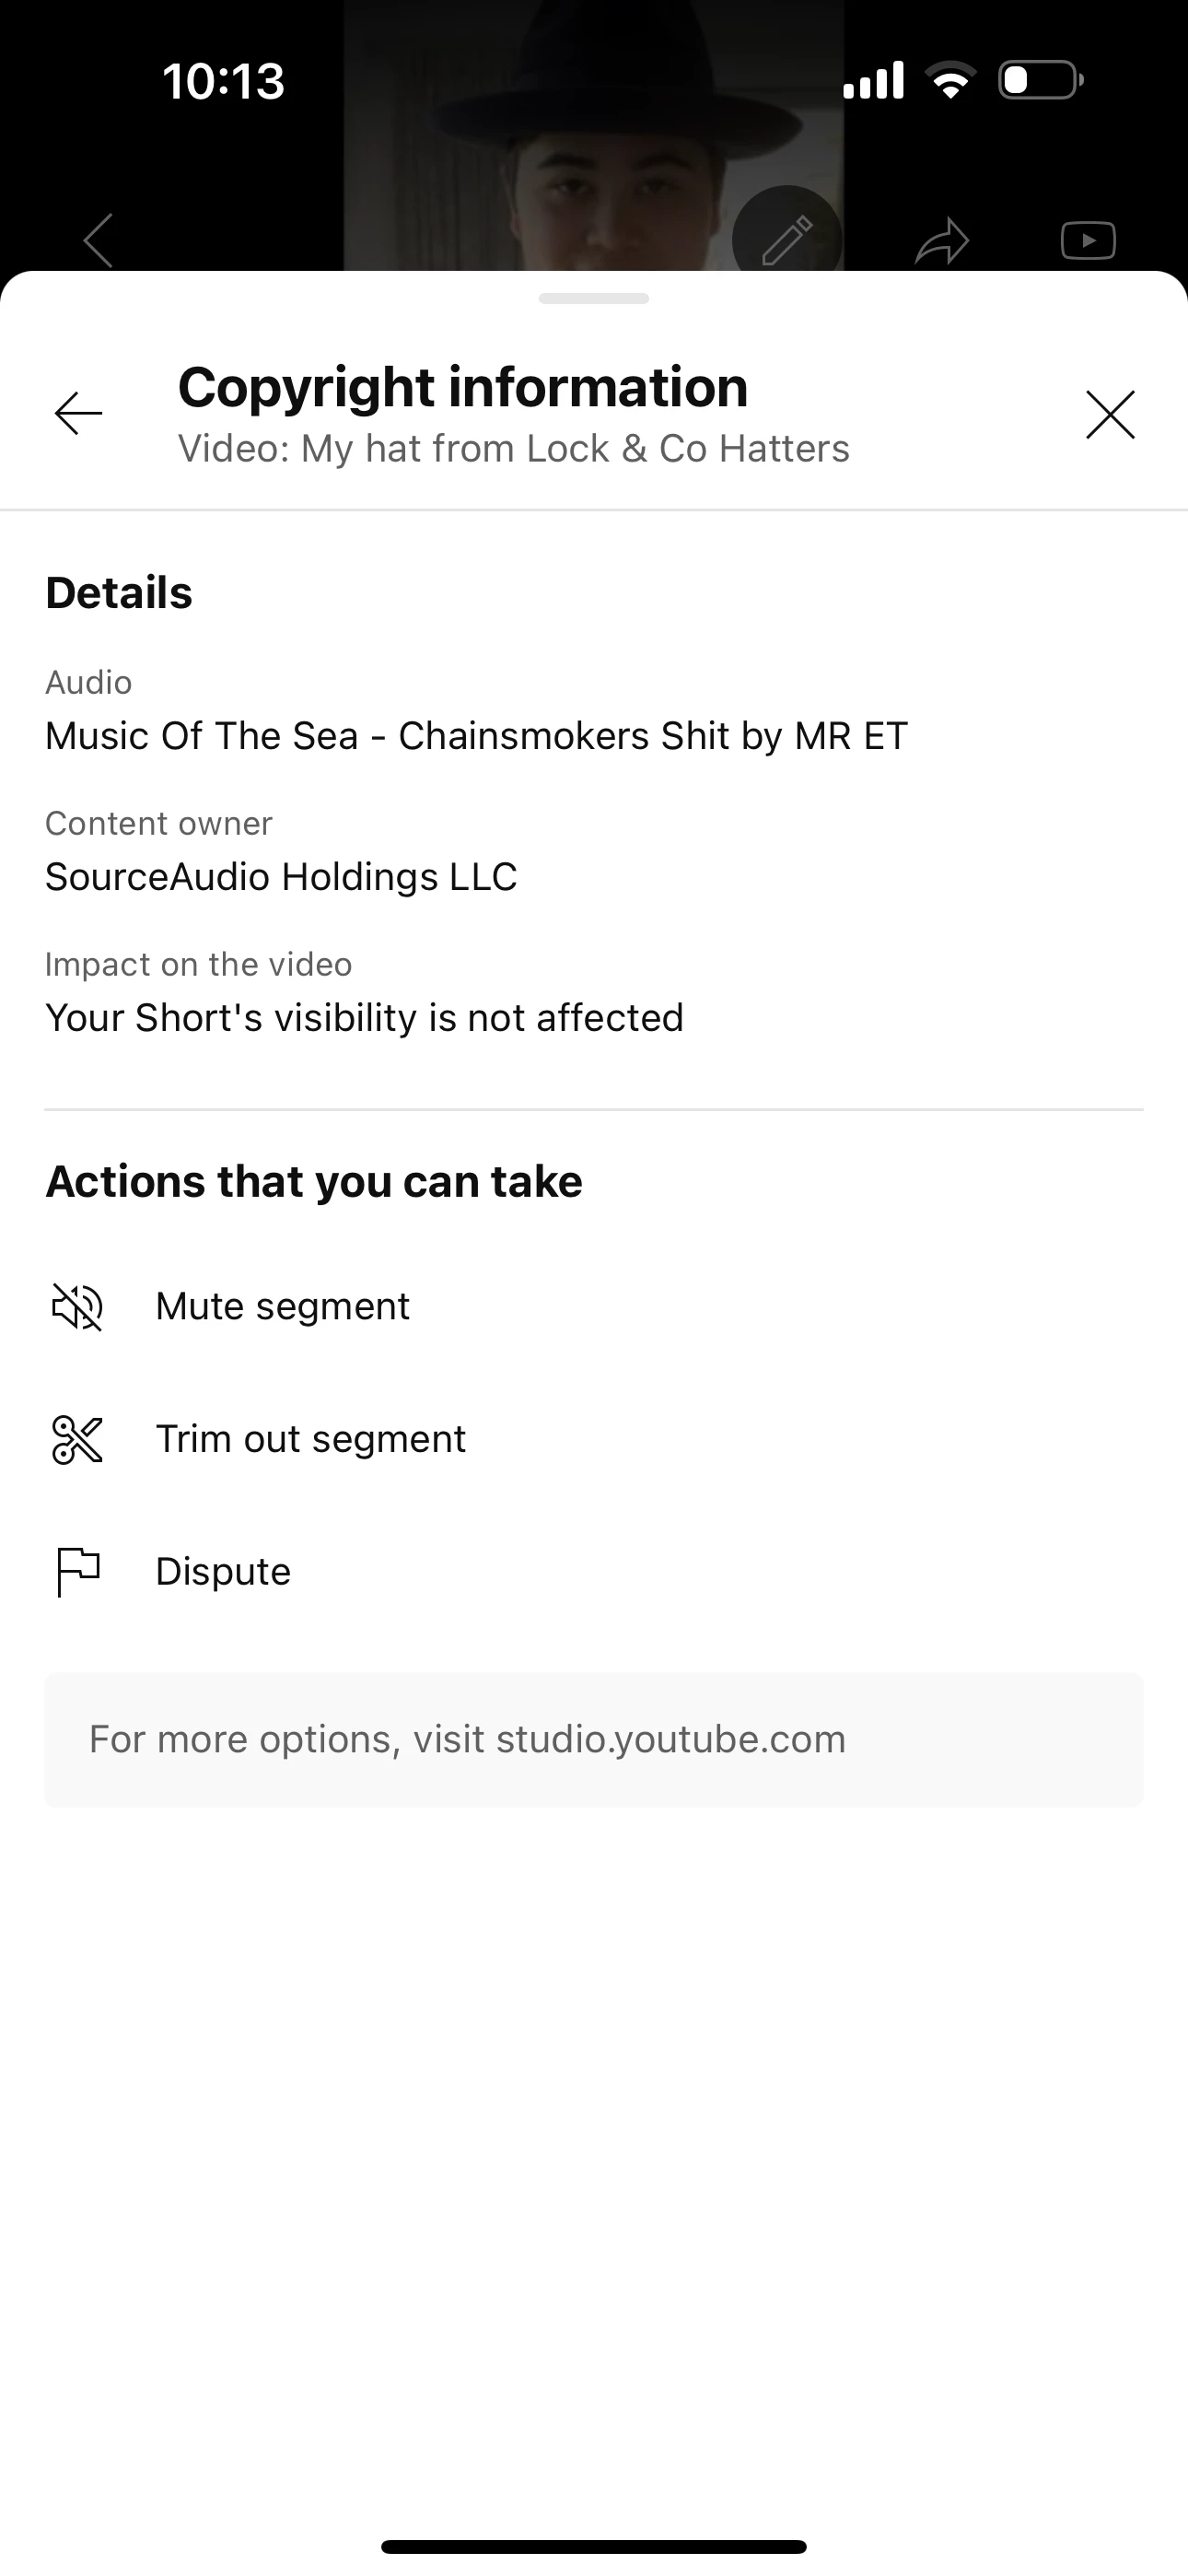
Task: Tap SourceAudio Holdings LLC content owner
Action: point(281,877)
